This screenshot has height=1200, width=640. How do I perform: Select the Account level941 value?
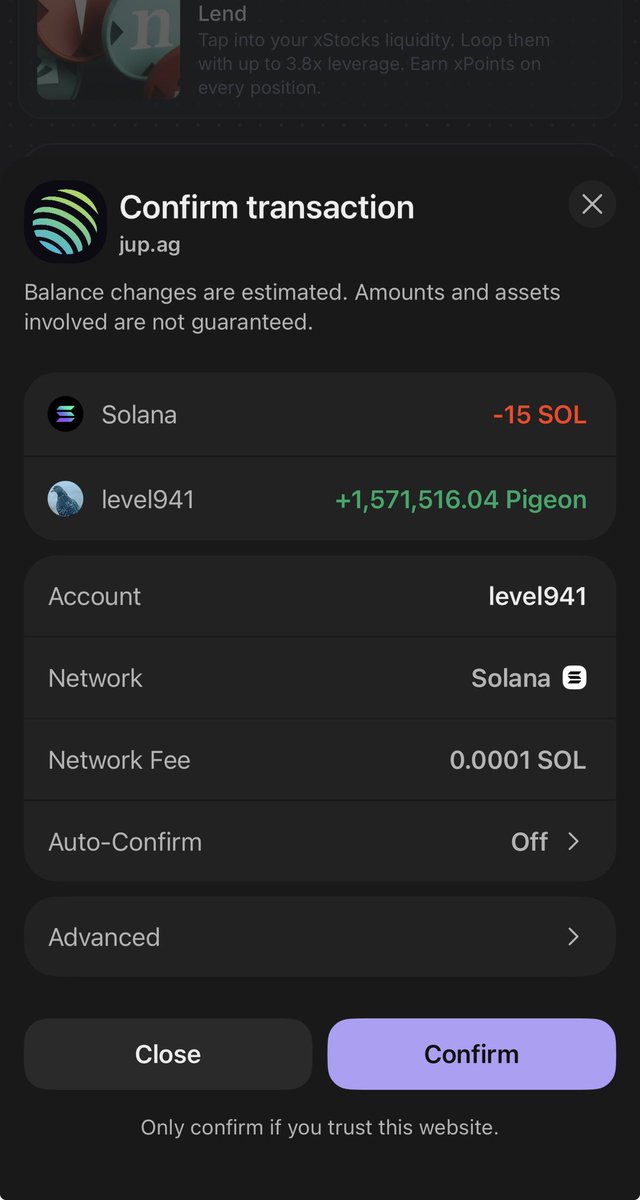click(x=537, y=597)
